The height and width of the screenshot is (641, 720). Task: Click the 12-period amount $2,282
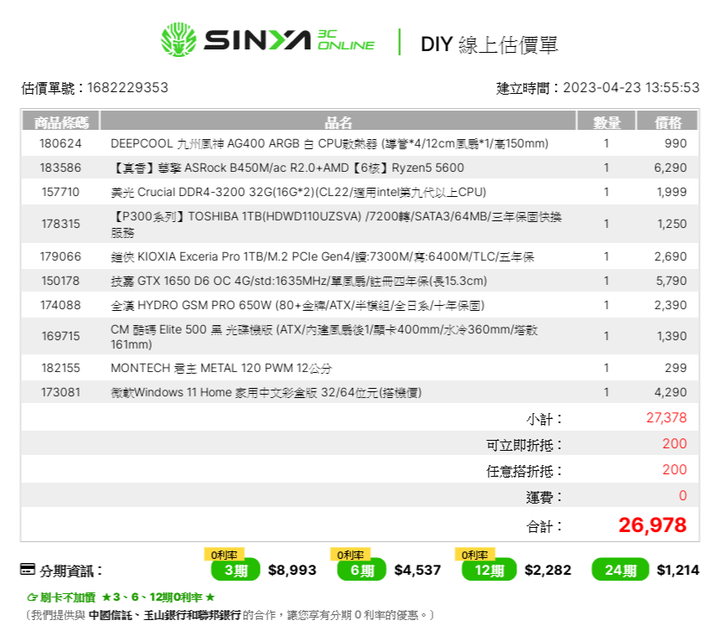(x=548, y=570)
